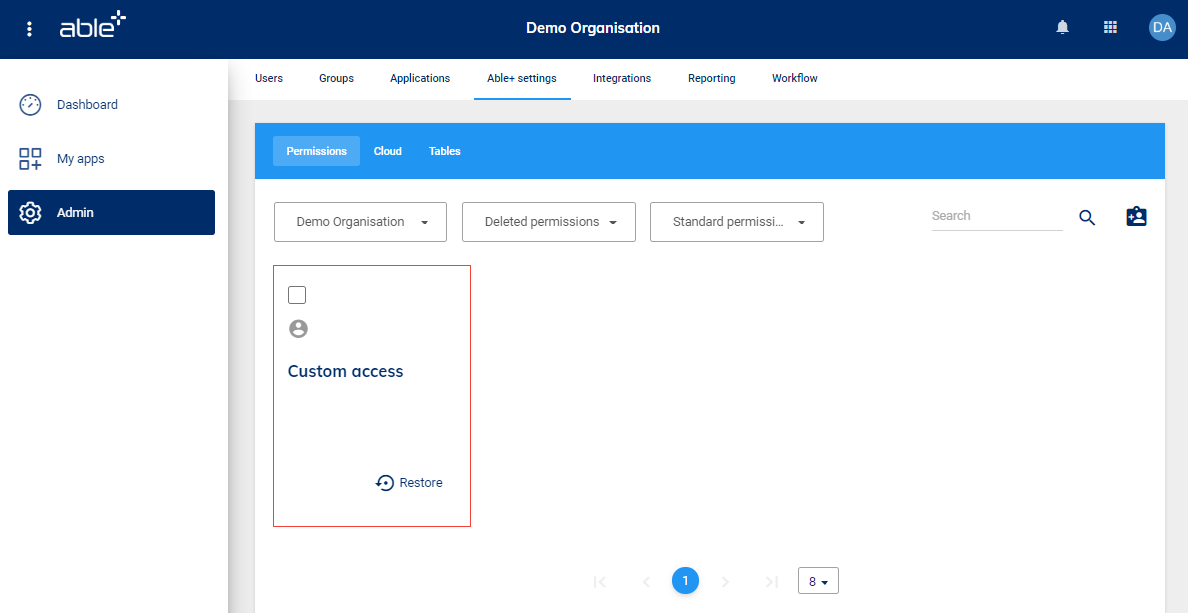Restore the Custom access permission

[x=410, y=483]
